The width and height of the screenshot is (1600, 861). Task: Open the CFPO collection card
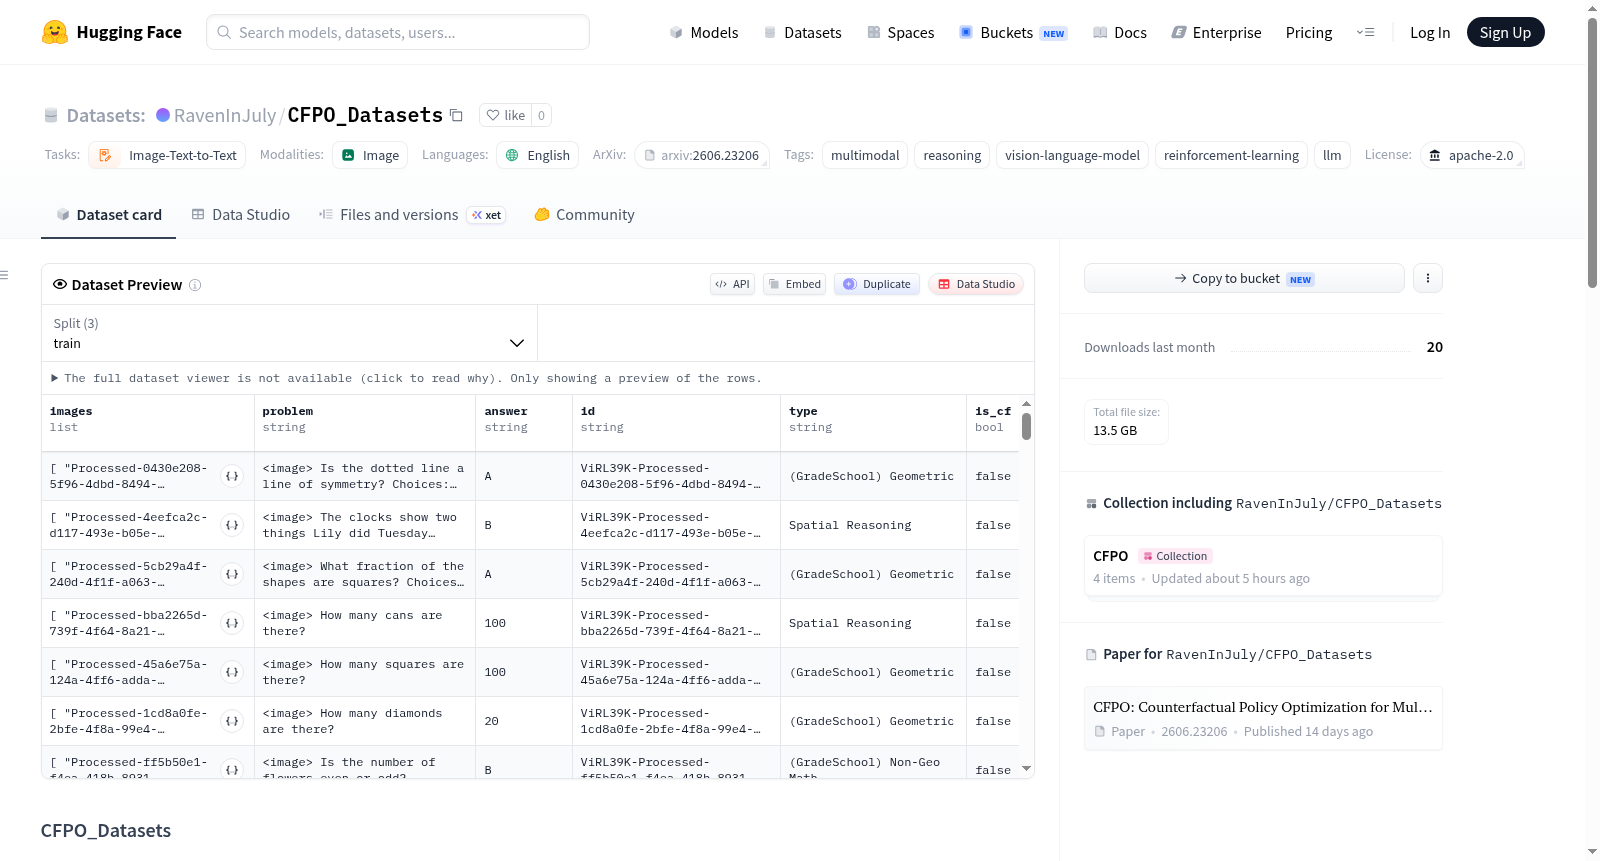(1263, 566)
